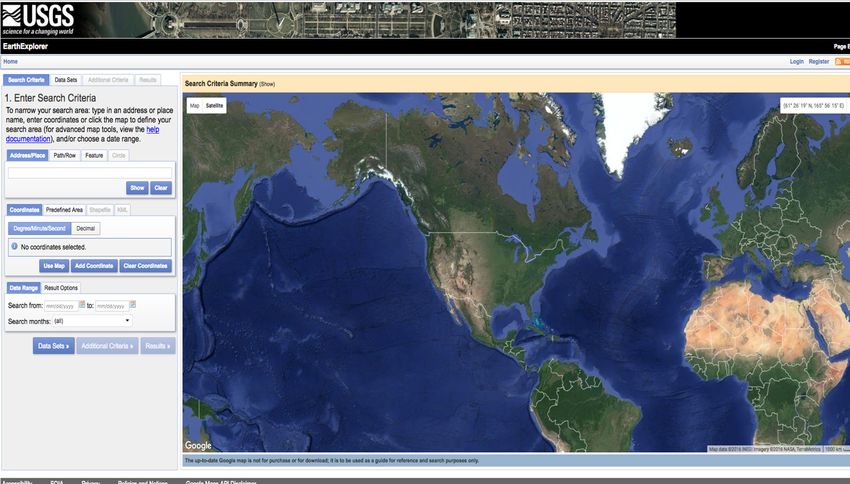Switch map to Satellite view
The height and width of the screenshot is (484, 850).
pos(215,105)
